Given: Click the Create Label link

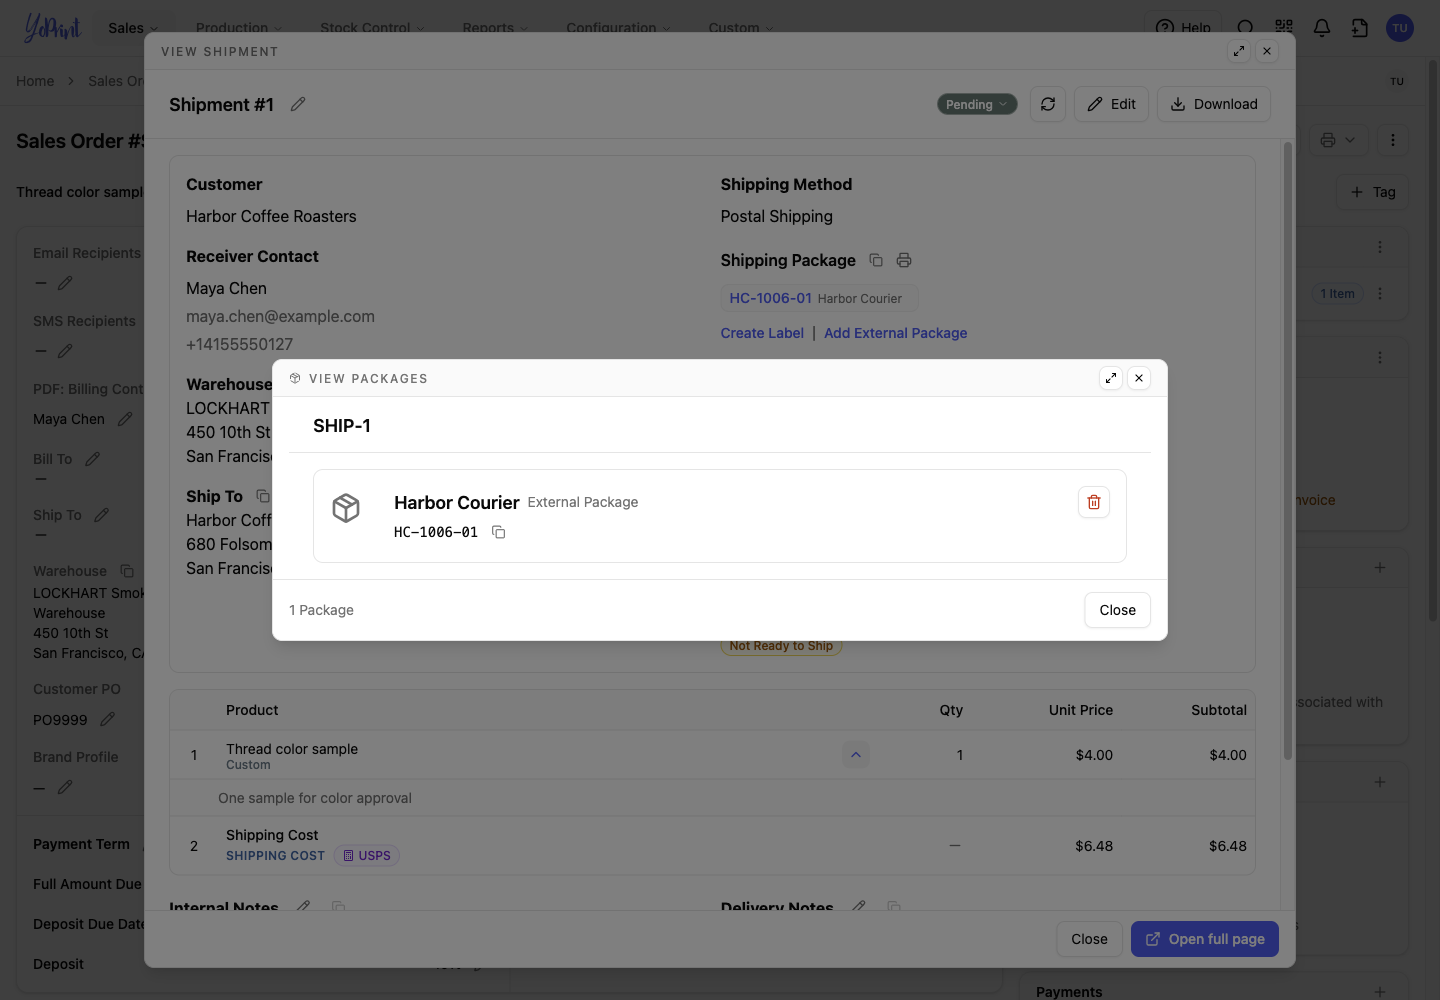Looking at the screenshot, I should (762, 333).
